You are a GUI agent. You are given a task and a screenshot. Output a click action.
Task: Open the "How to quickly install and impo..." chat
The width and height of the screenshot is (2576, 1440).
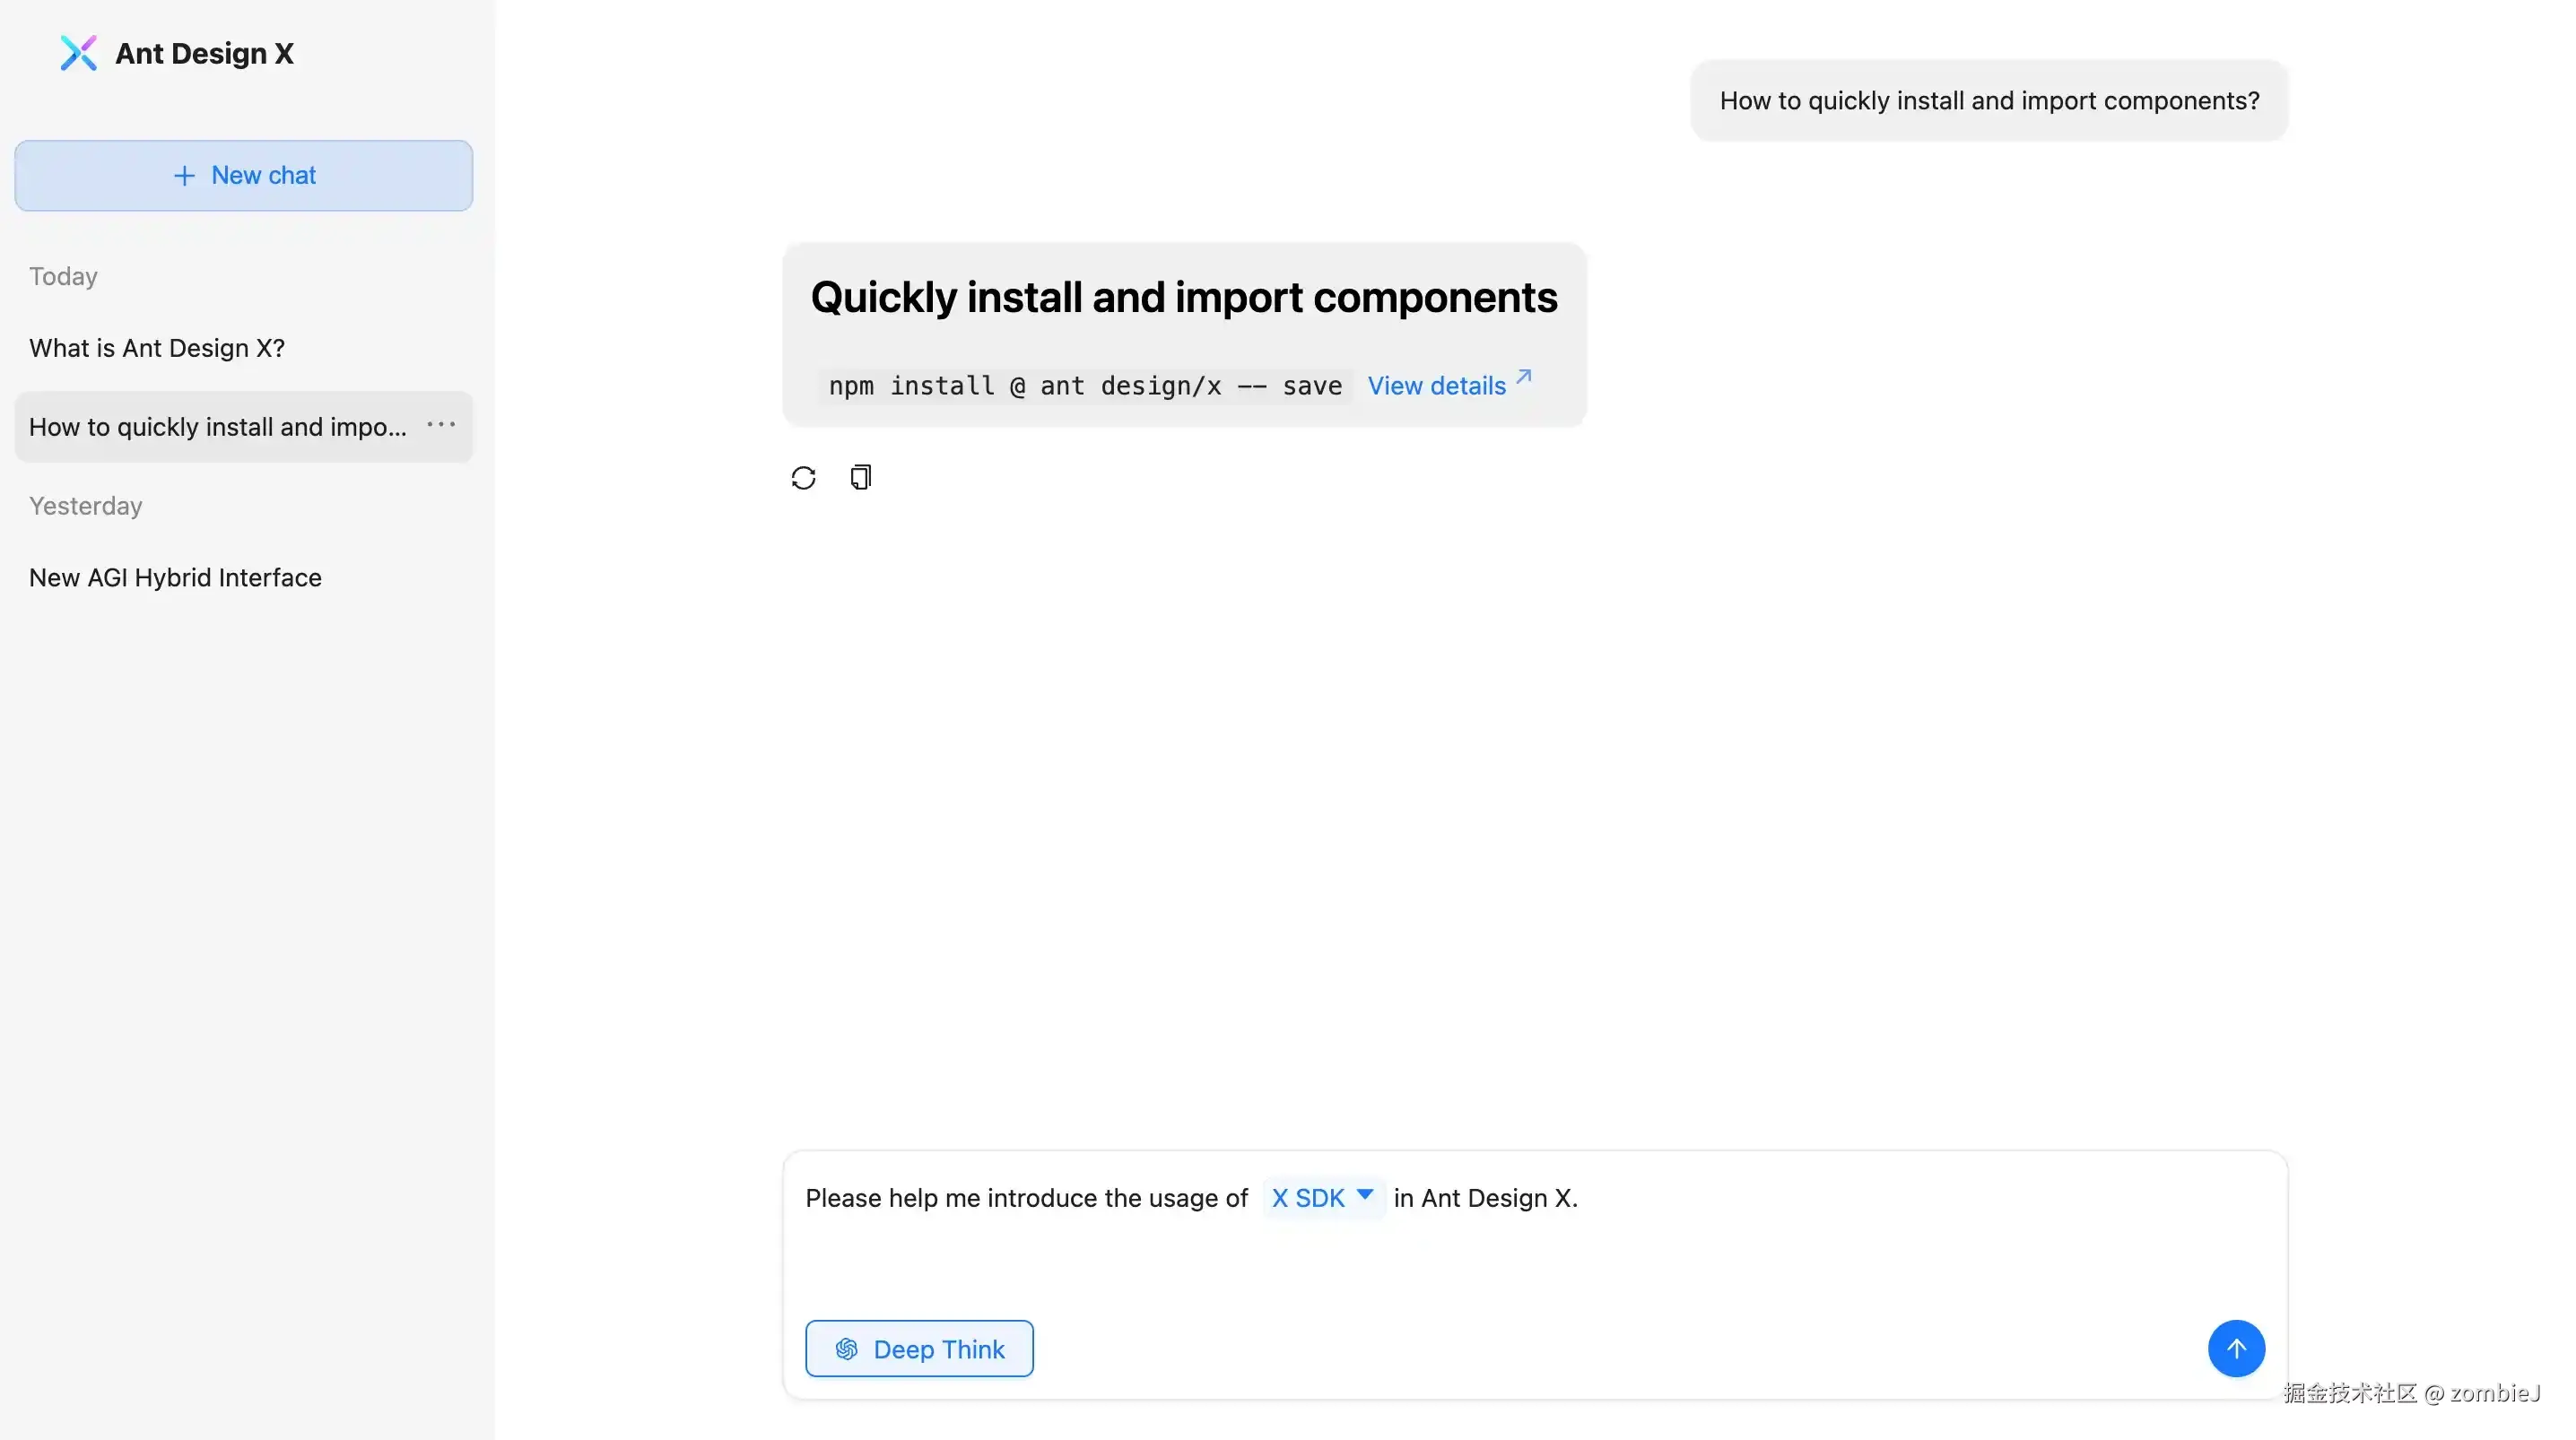coord(217,427)
